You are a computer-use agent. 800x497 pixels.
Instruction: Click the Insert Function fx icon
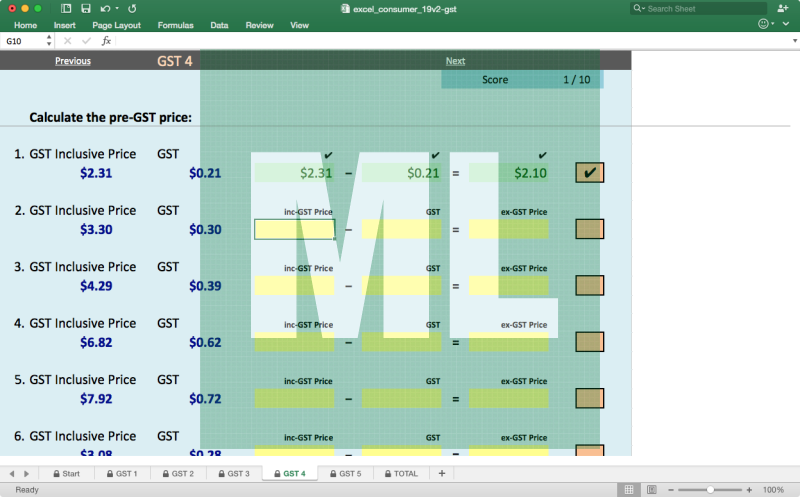click(106, 41)
